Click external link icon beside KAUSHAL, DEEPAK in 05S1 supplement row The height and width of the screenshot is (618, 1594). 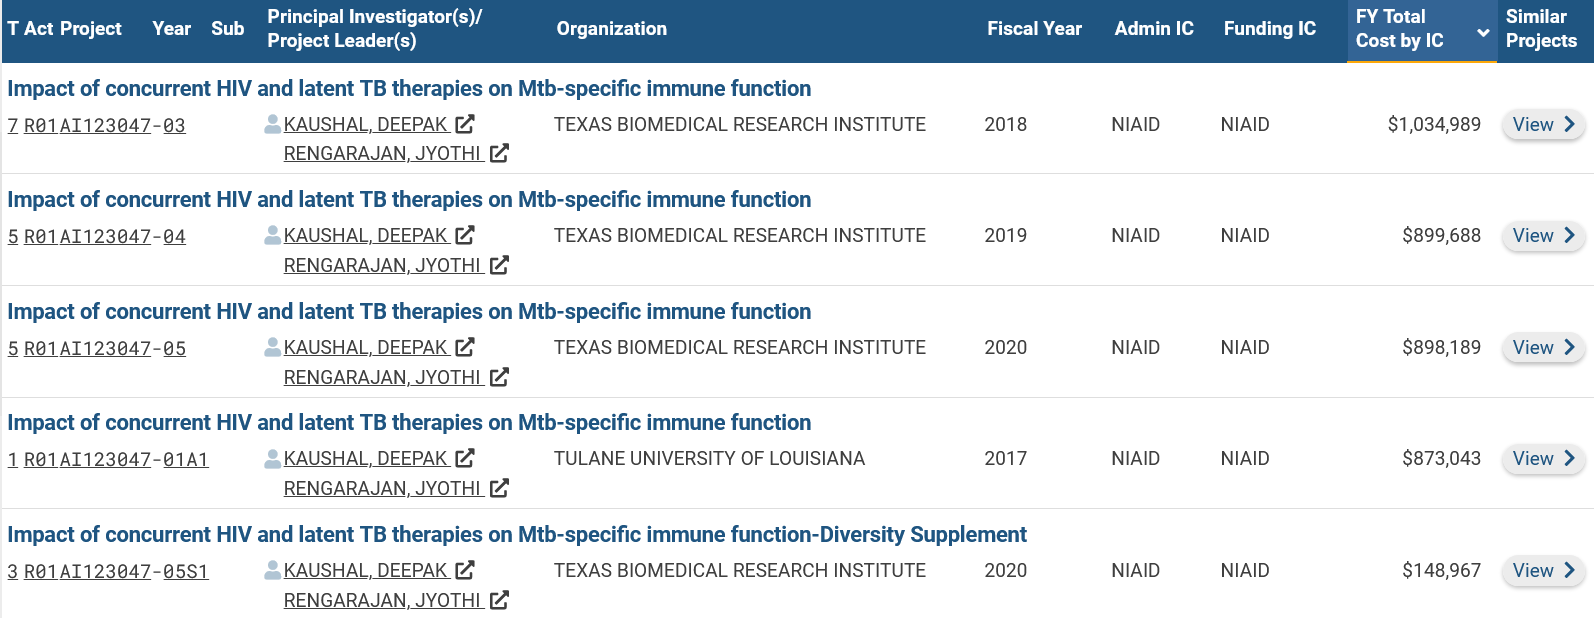[464, 570]
